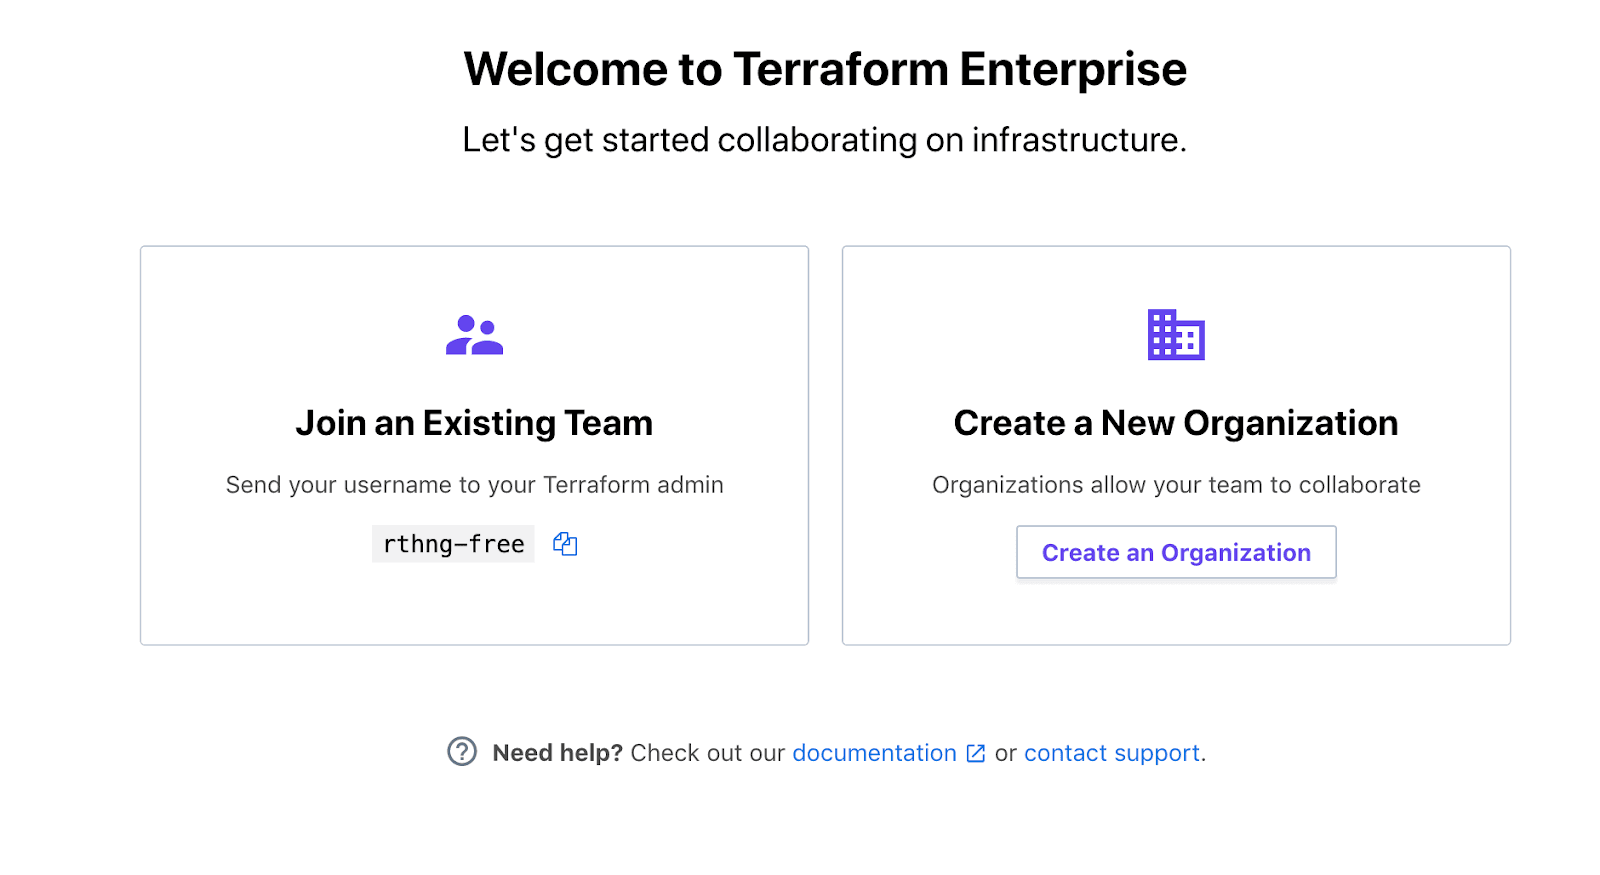The image size is (1600, 875).
Task: Follow the contact support link
Action: [x=1111, y=753]
